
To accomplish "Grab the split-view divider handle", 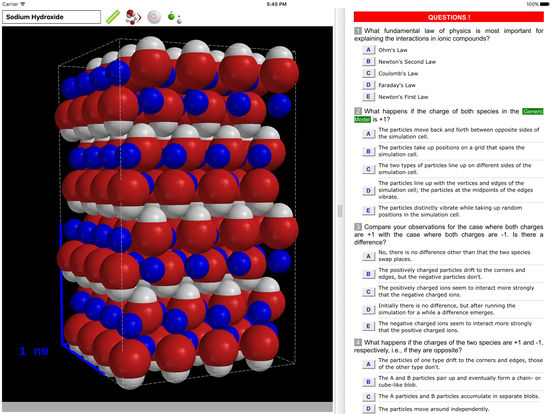I will click(x=340, y=211).
